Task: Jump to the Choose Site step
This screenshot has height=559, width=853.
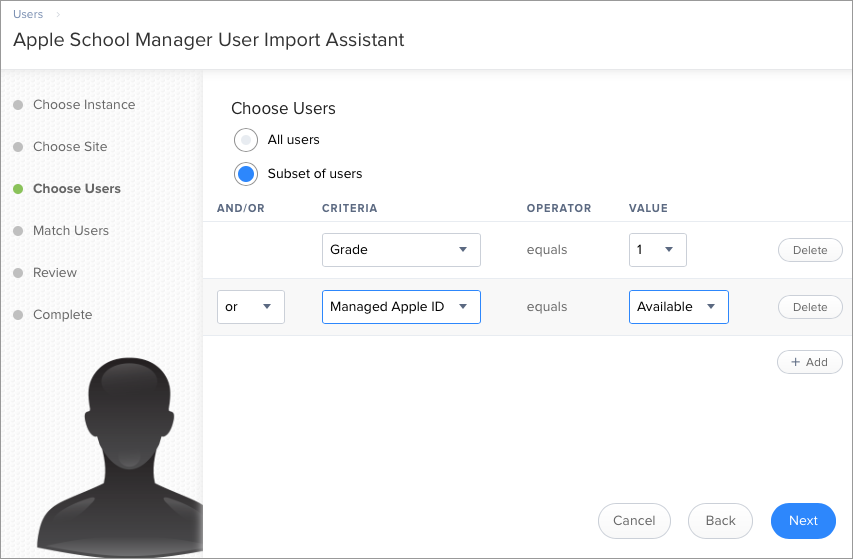Action: tap(70, 147)
